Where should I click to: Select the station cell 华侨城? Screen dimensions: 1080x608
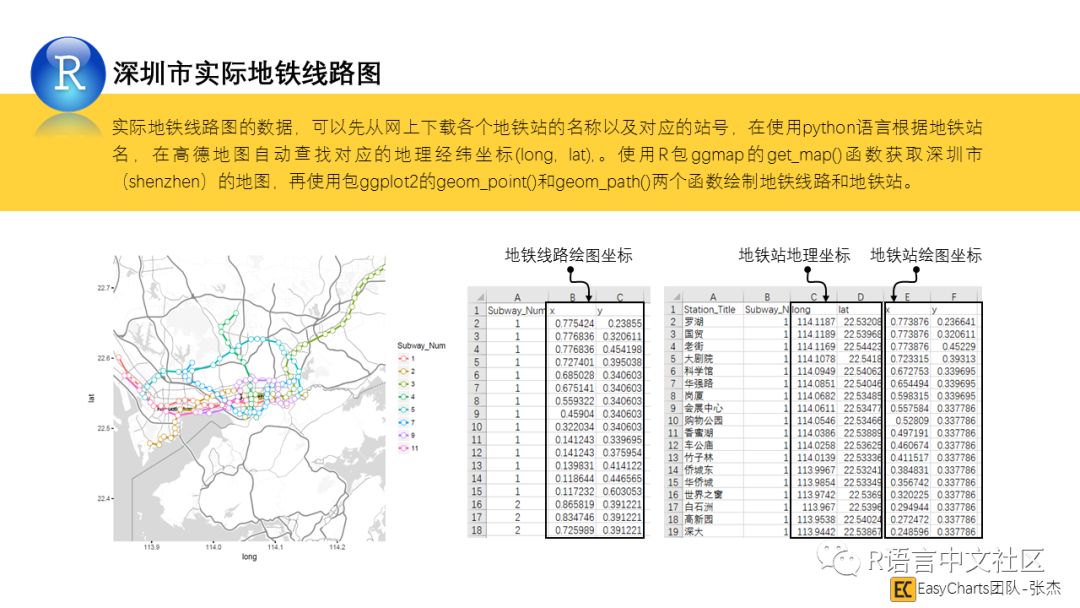coord(712,483)
